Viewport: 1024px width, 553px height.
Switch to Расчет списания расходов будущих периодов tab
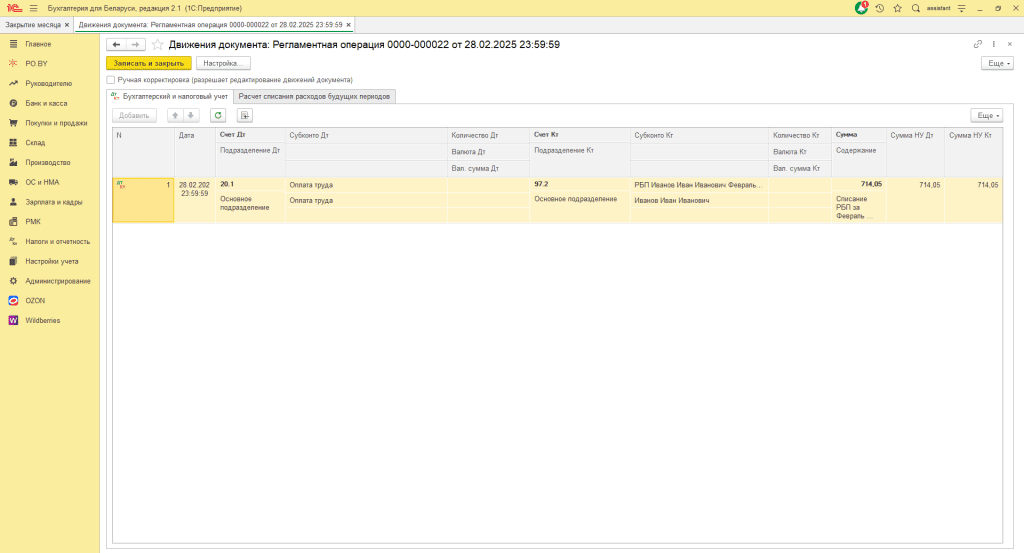tap(314, 96)
